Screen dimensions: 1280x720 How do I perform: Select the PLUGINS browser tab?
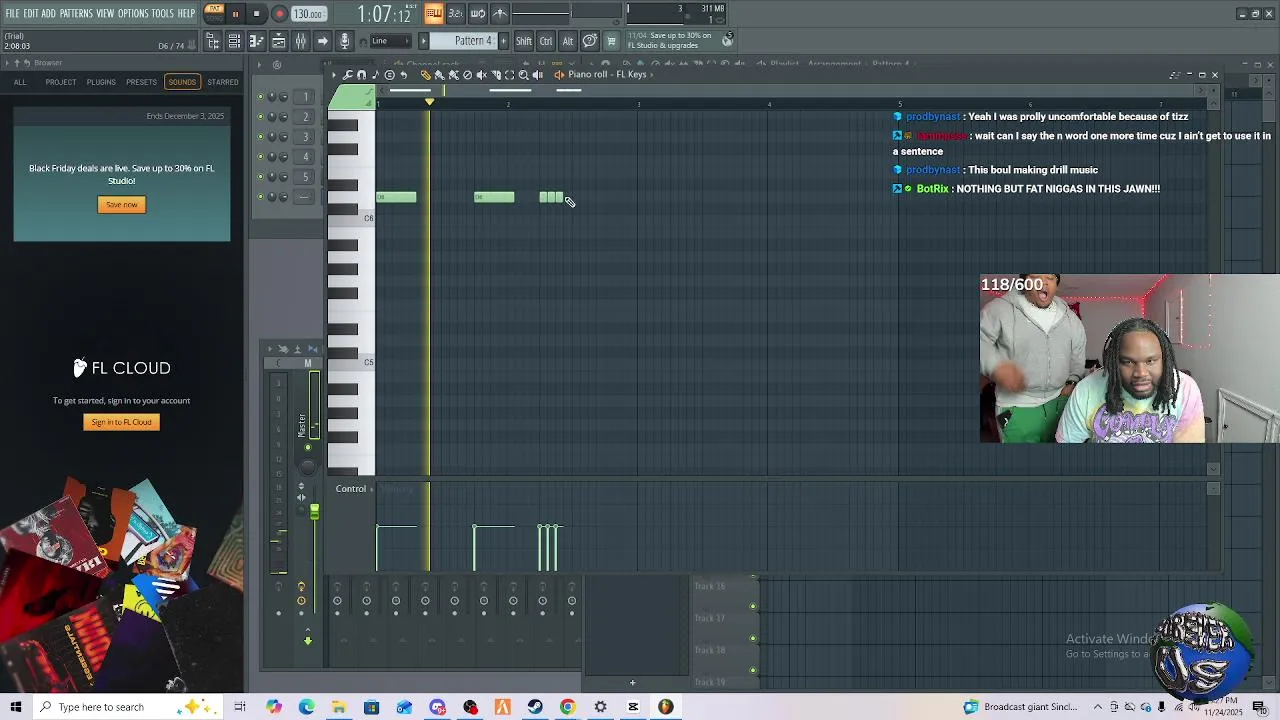pyautogui.click(x=101, y=82)
